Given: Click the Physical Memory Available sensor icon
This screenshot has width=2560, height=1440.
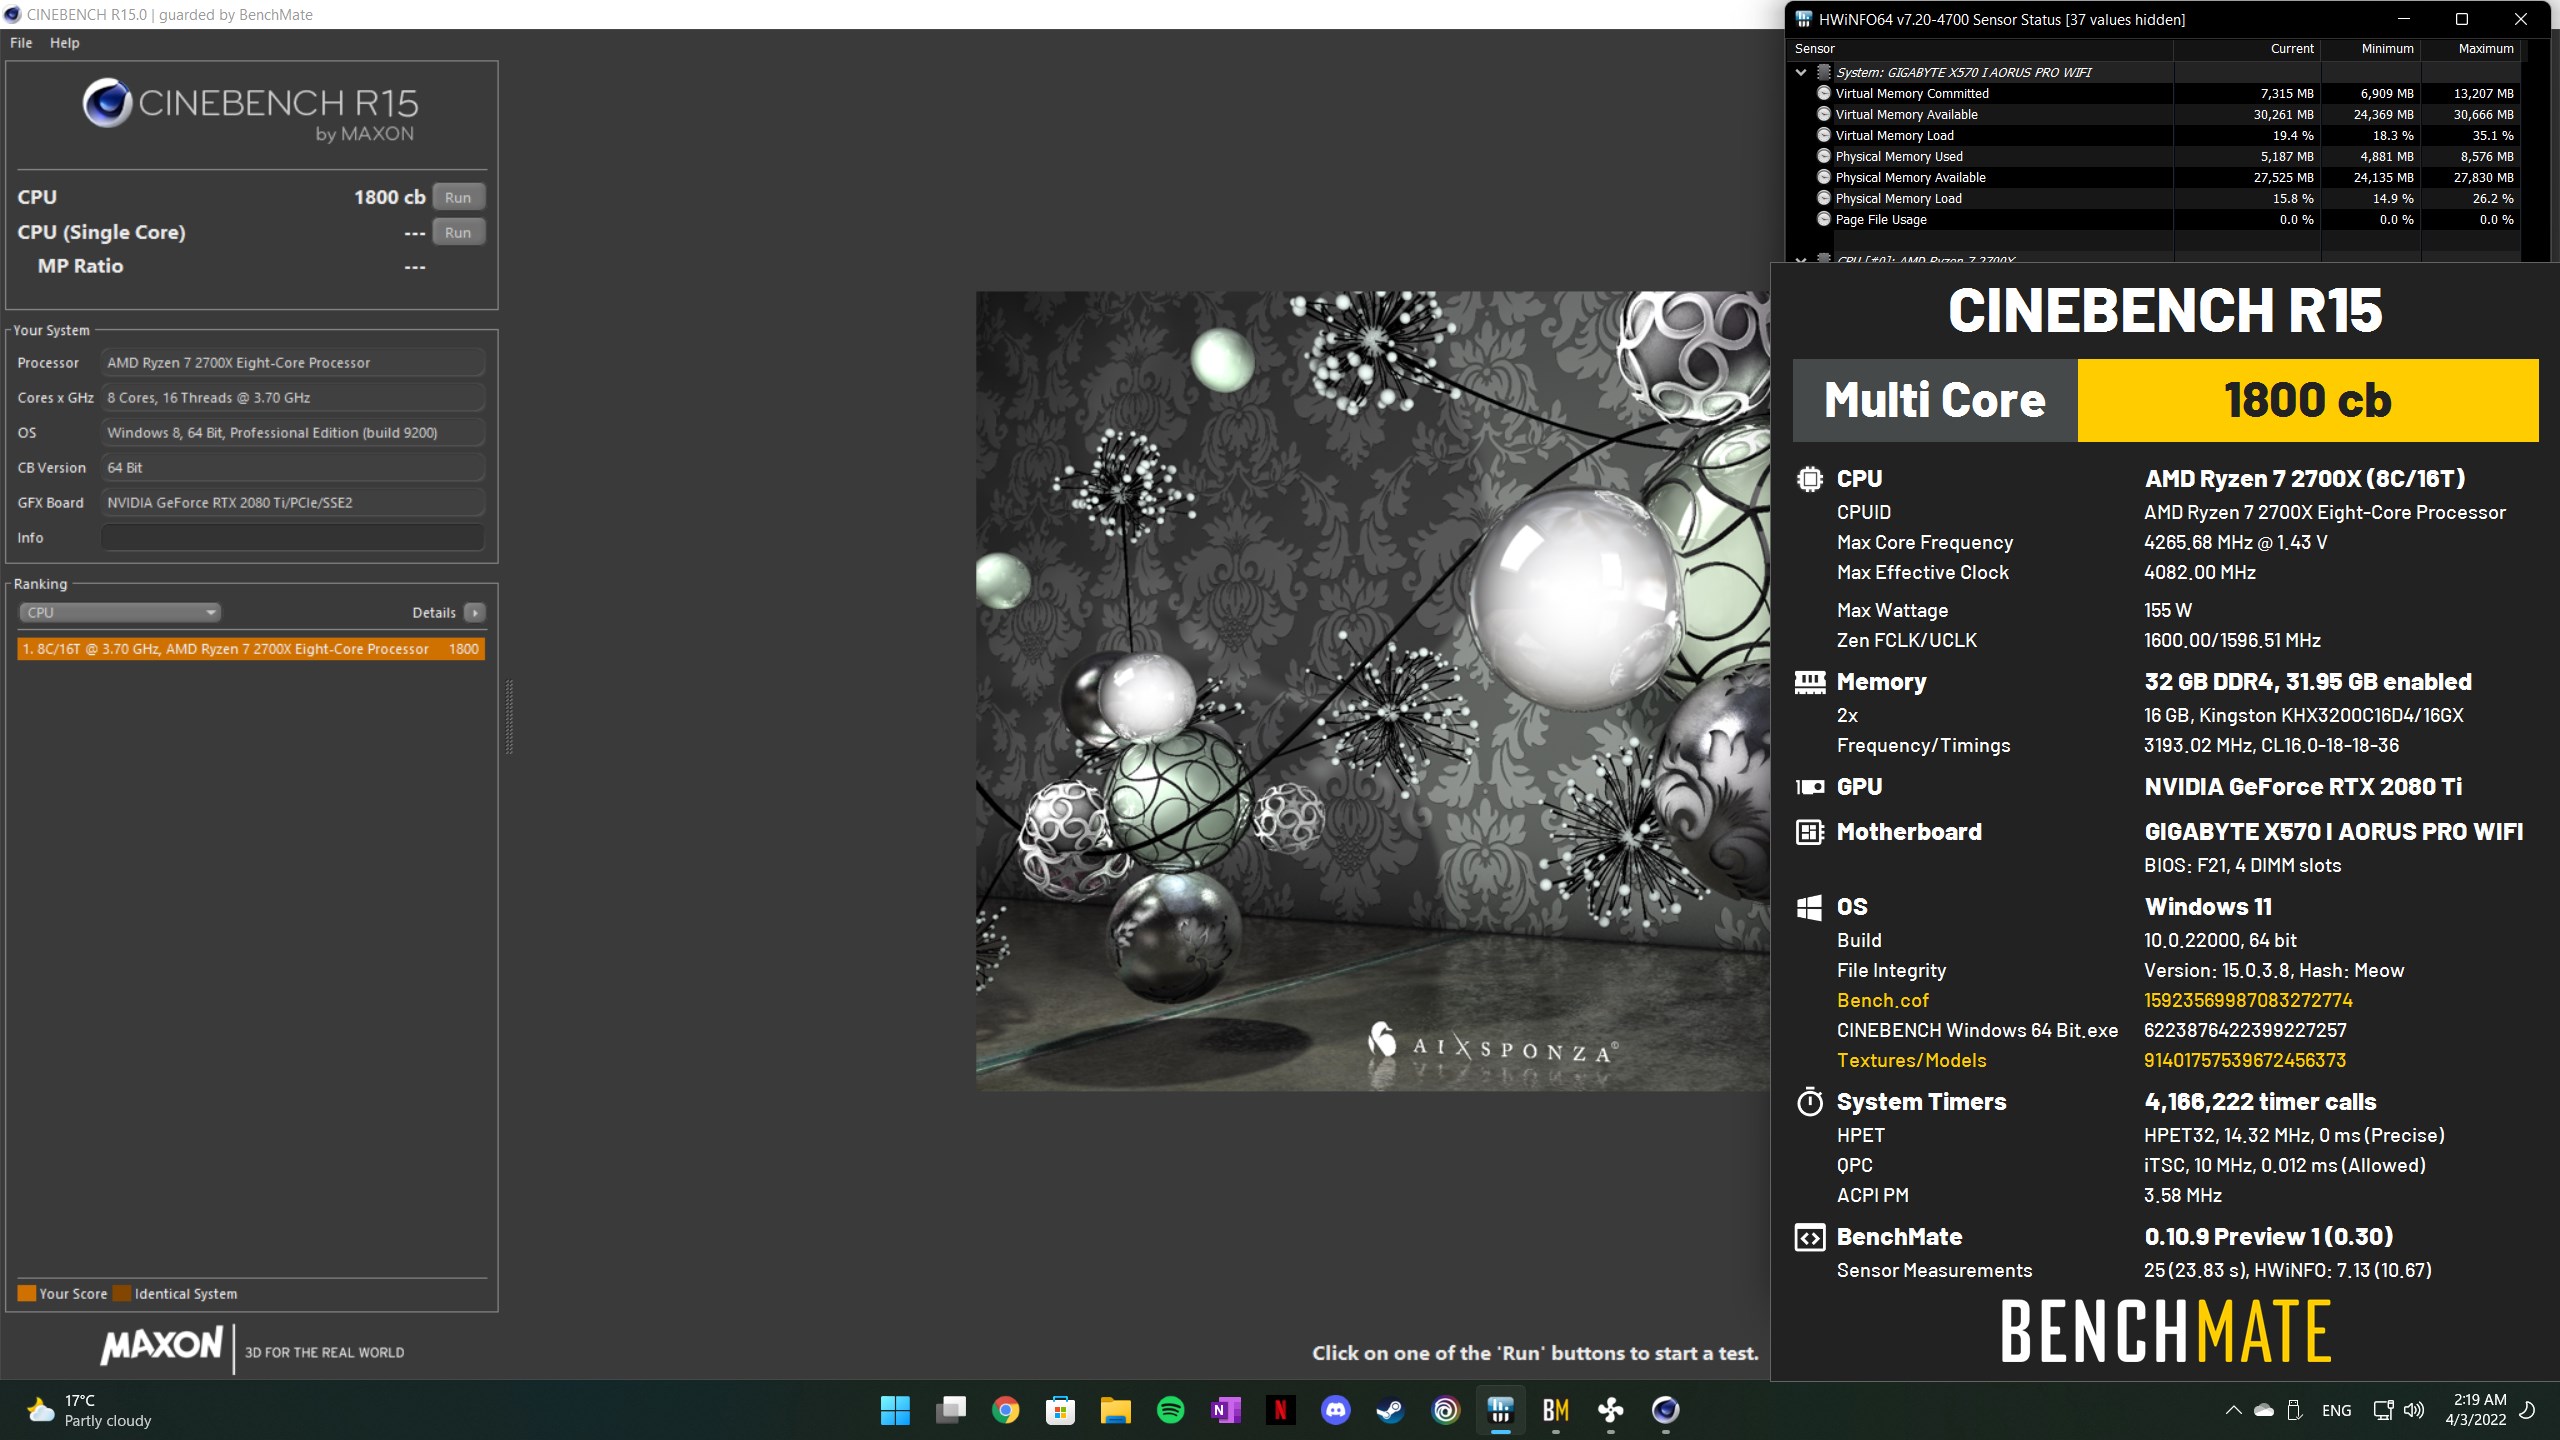Looking at the screenshot, I should [x=1824, y=177].
